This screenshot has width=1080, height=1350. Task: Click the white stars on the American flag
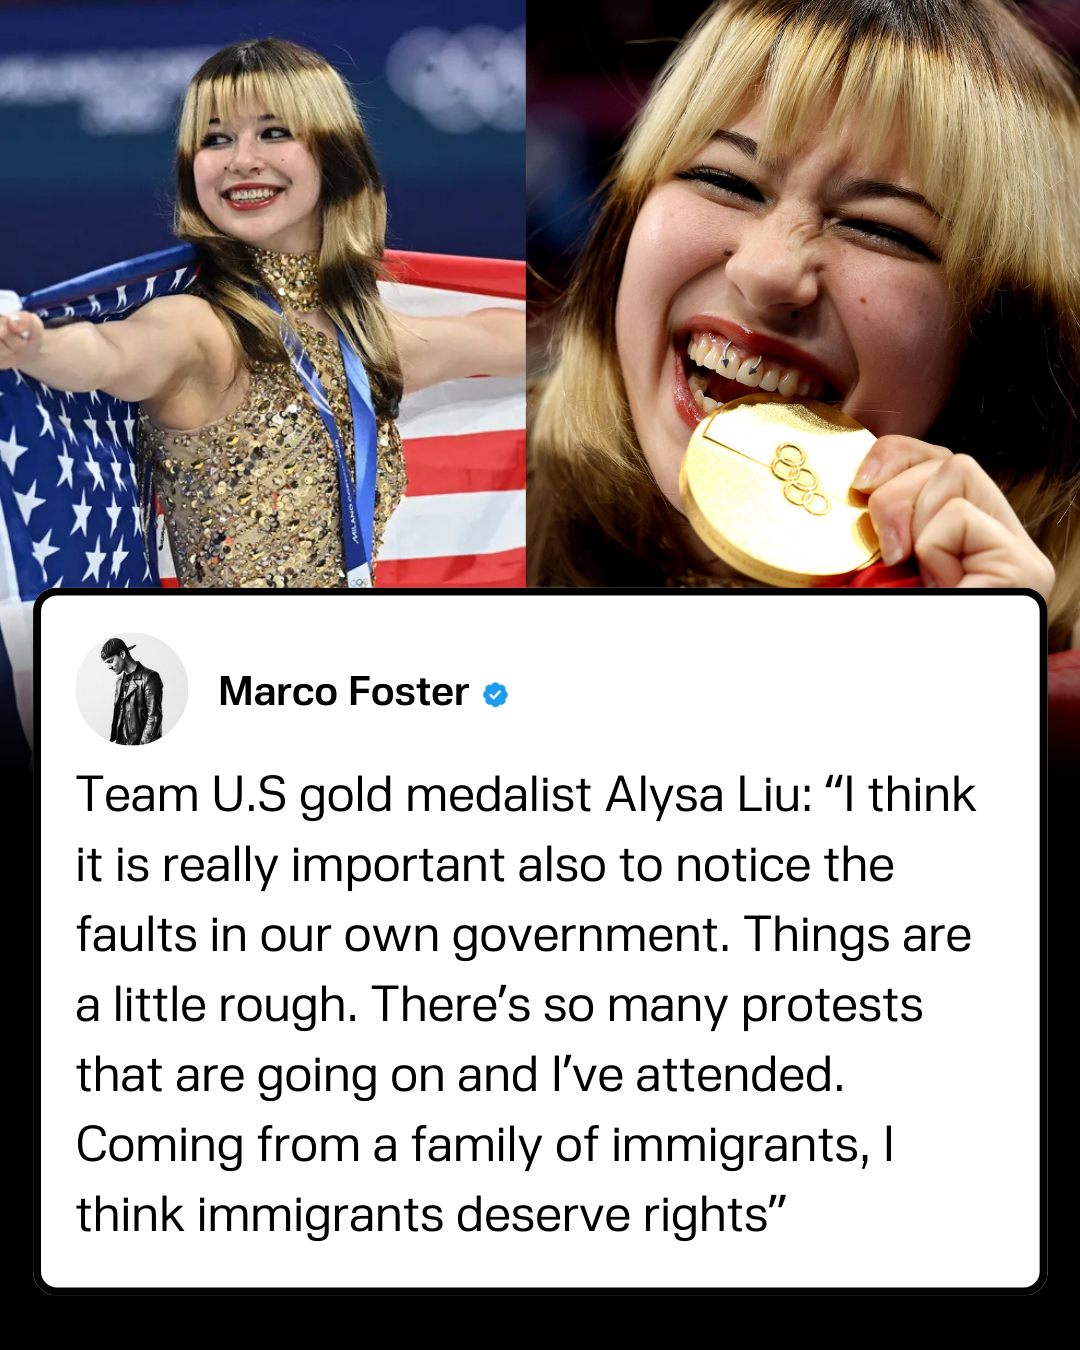[x=65, y=480]
